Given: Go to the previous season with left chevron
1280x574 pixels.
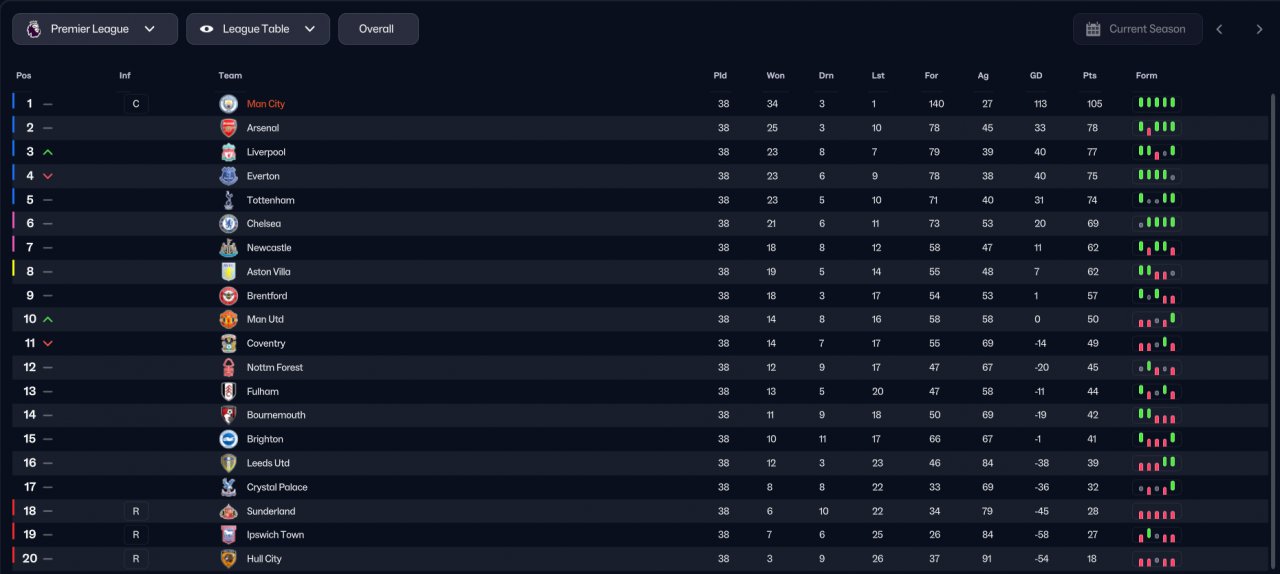Looking at the screenshot, I should 1219,29.
